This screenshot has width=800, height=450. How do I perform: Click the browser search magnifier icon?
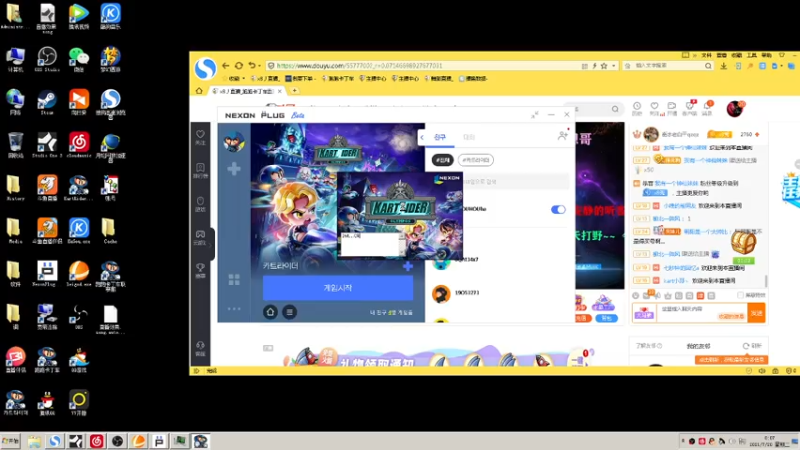708,66
